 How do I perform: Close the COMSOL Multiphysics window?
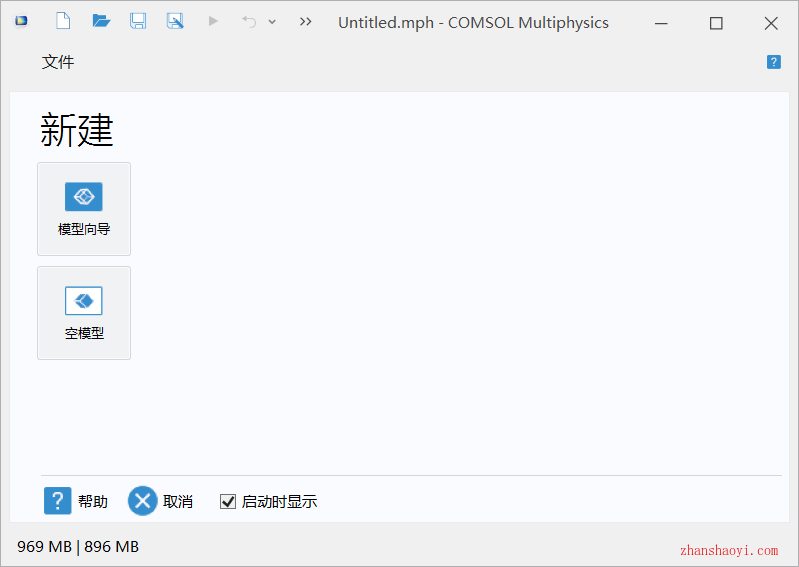[x=771, y=23]
